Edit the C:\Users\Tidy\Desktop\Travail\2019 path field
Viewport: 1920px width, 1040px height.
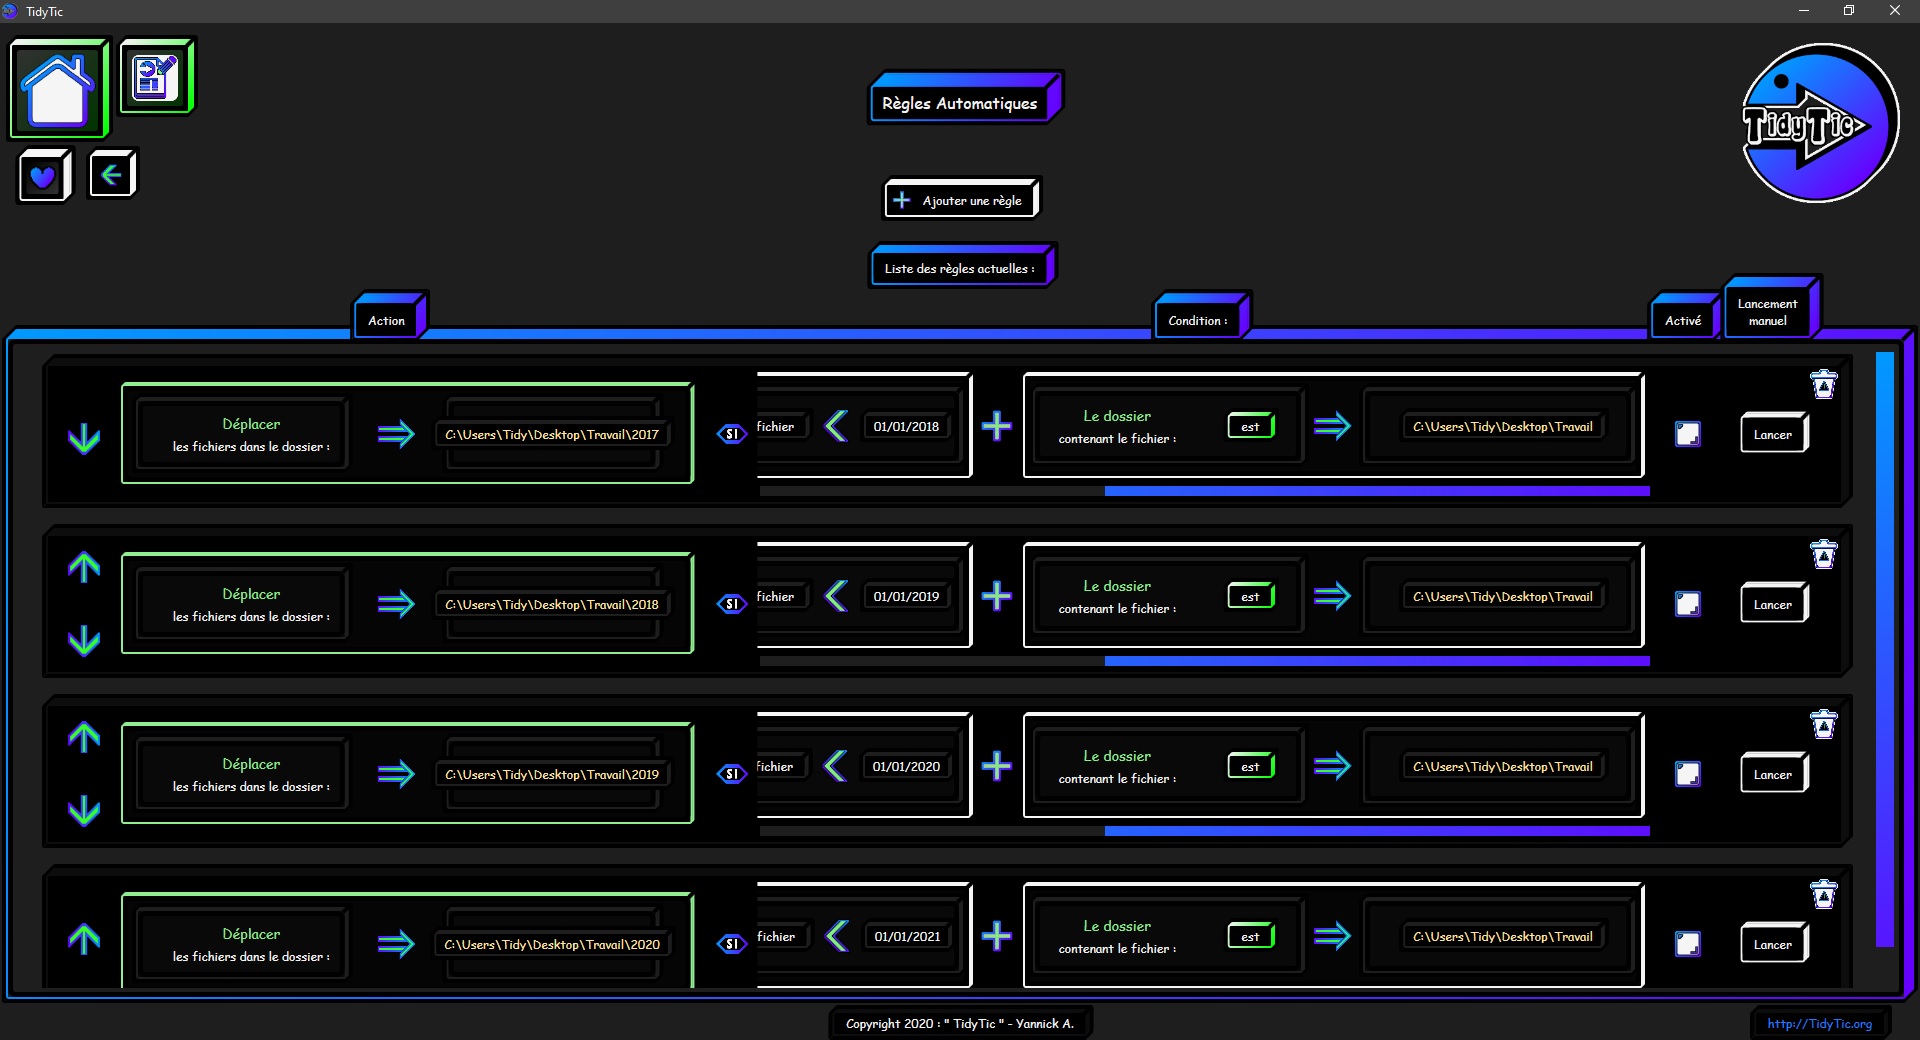click(x=552, y=774)
